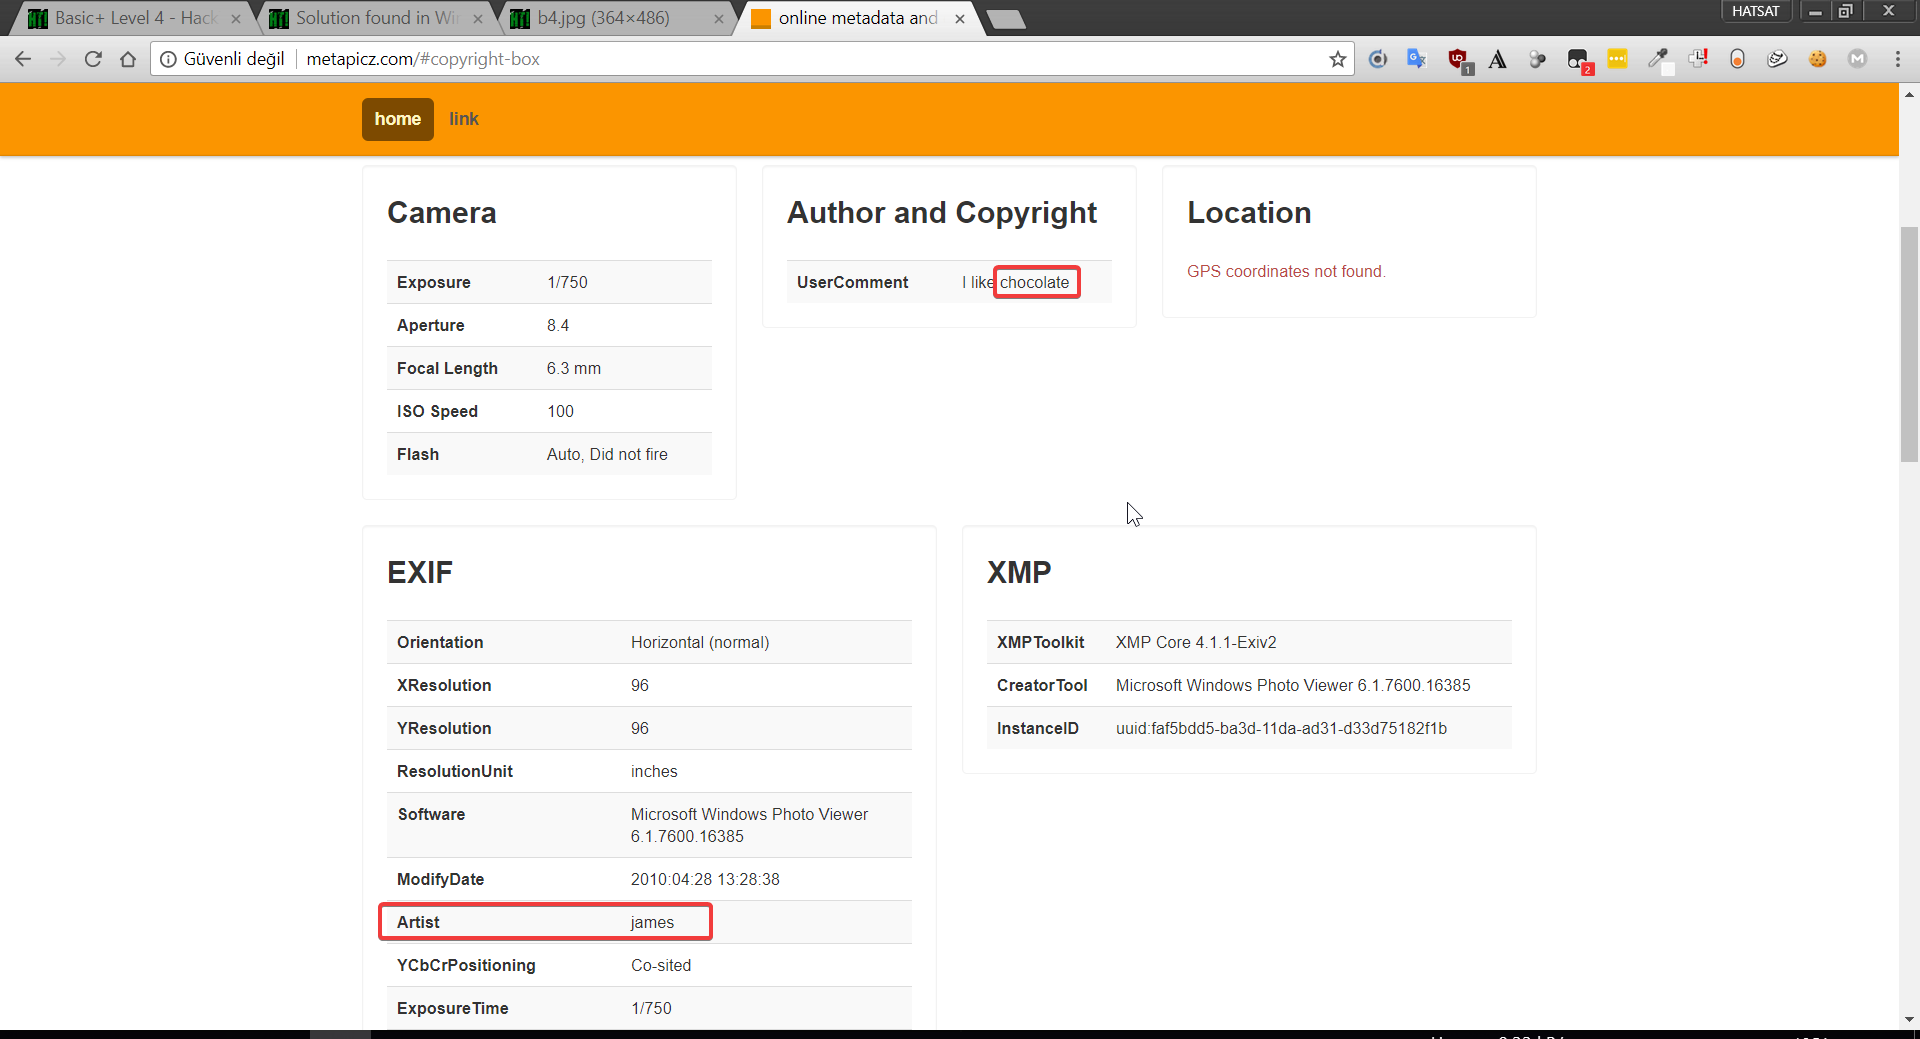Click the 'XMP' section heading
Viewport: 1920px width, 1039px height.
(1019, 573)
